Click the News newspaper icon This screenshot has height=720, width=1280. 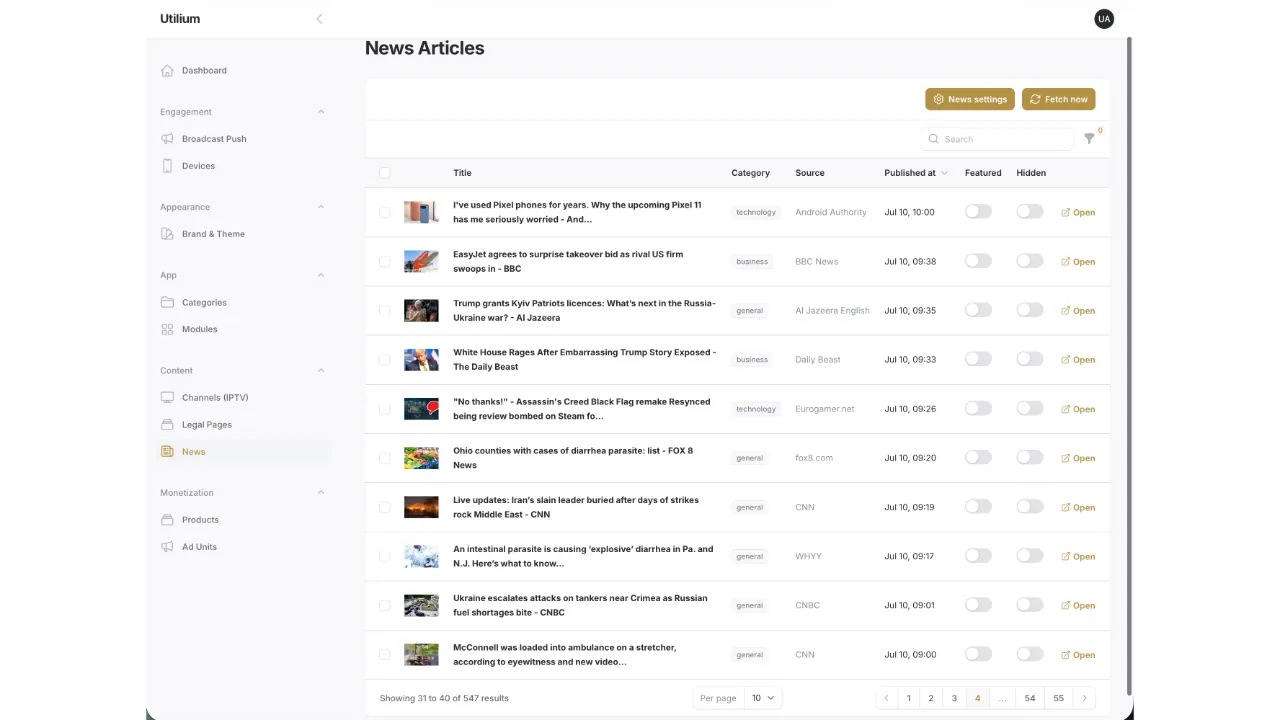click(167, 452)
